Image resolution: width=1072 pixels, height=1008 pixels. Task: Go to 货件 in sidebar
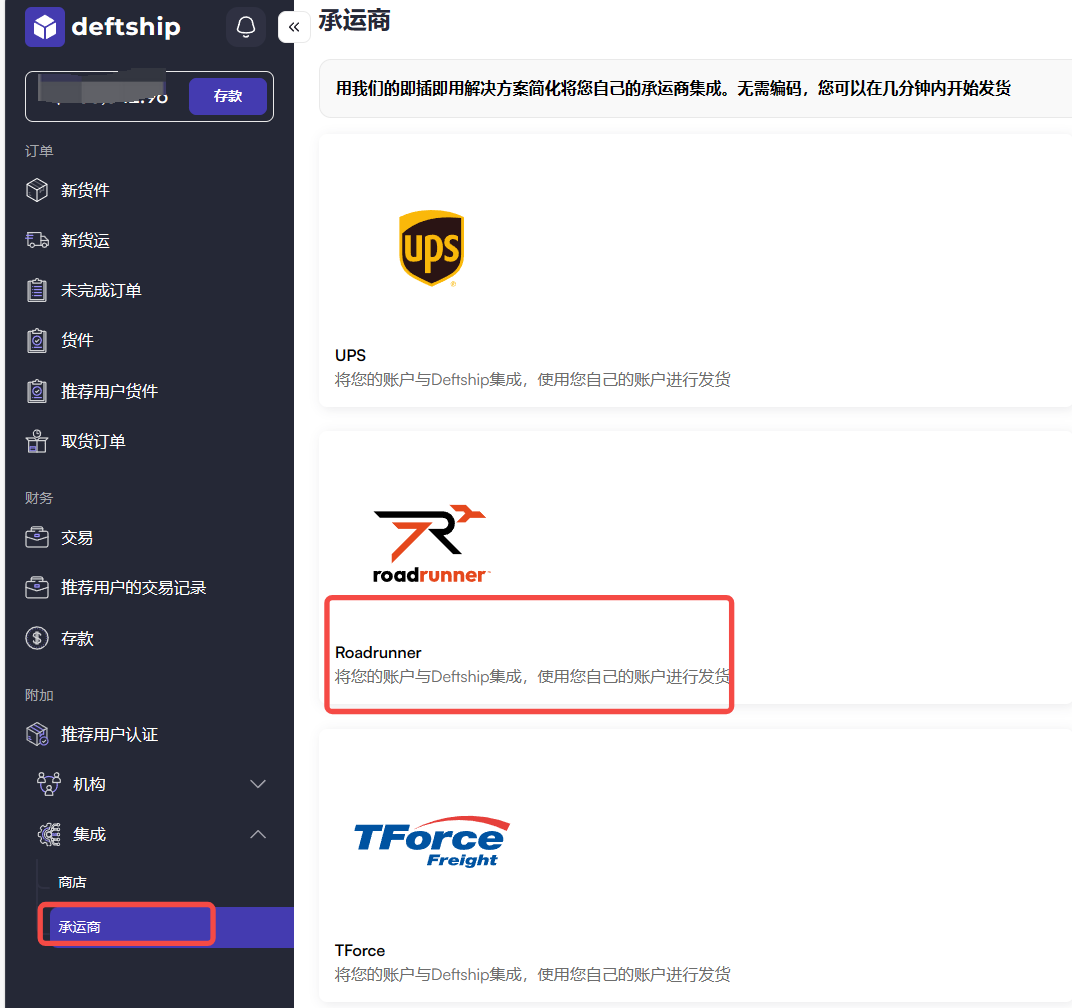(x=77, y=340)
